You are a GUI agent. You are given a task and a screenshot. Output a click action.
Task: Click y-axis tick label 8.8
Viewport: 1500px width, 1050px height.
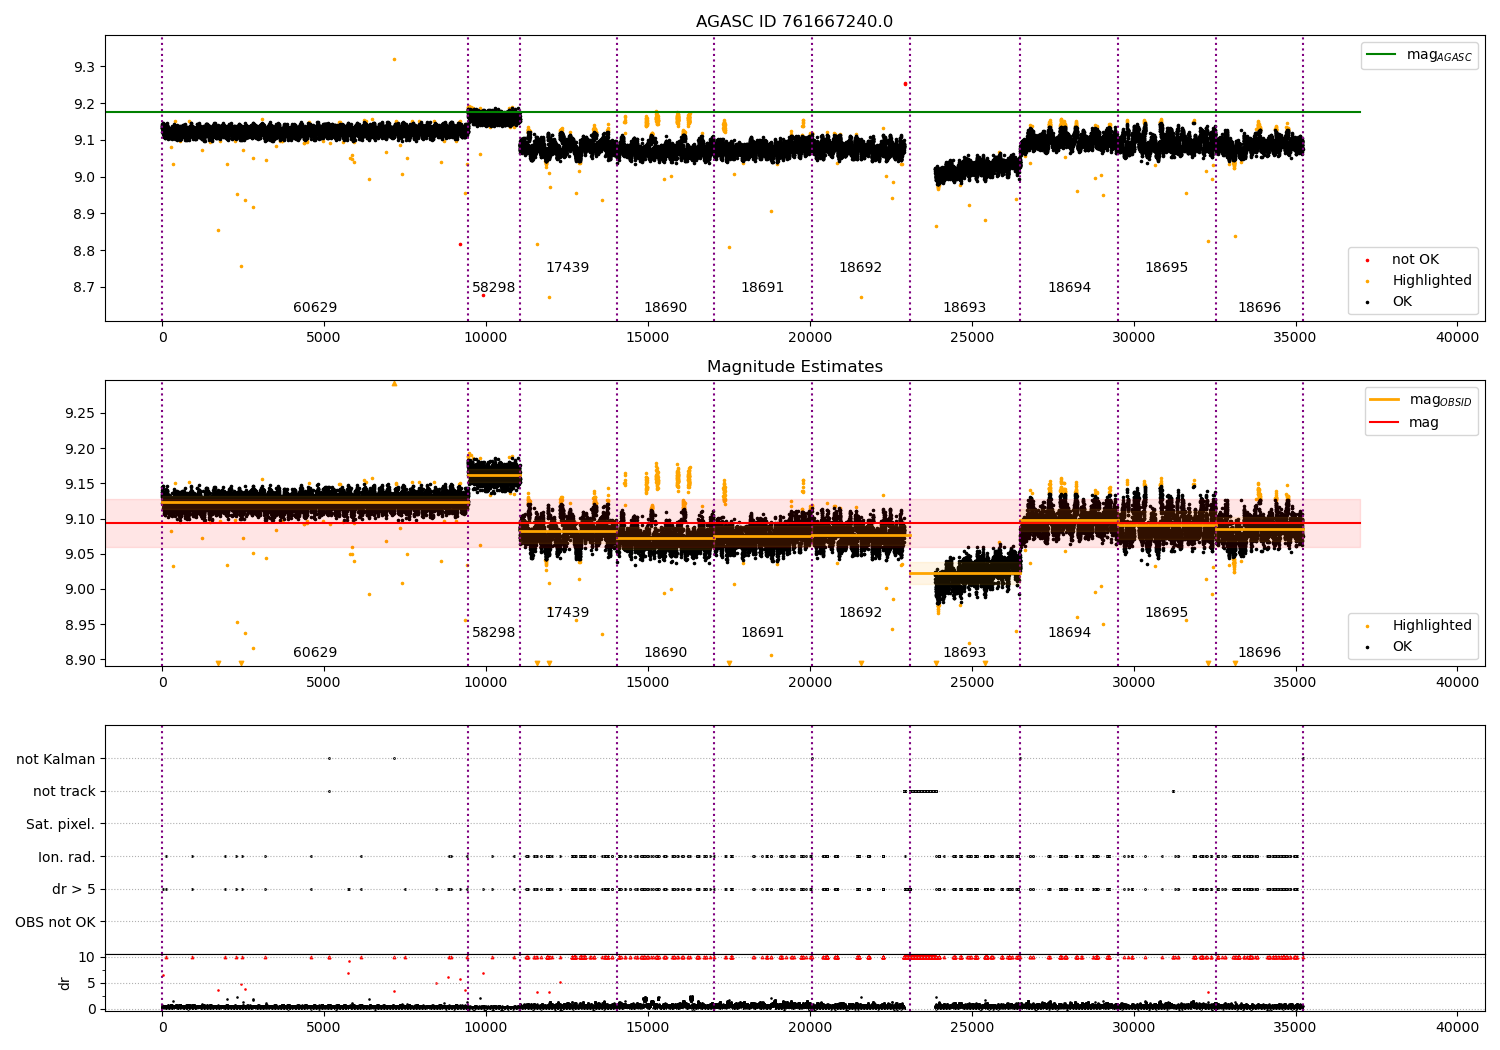(84, 251)
